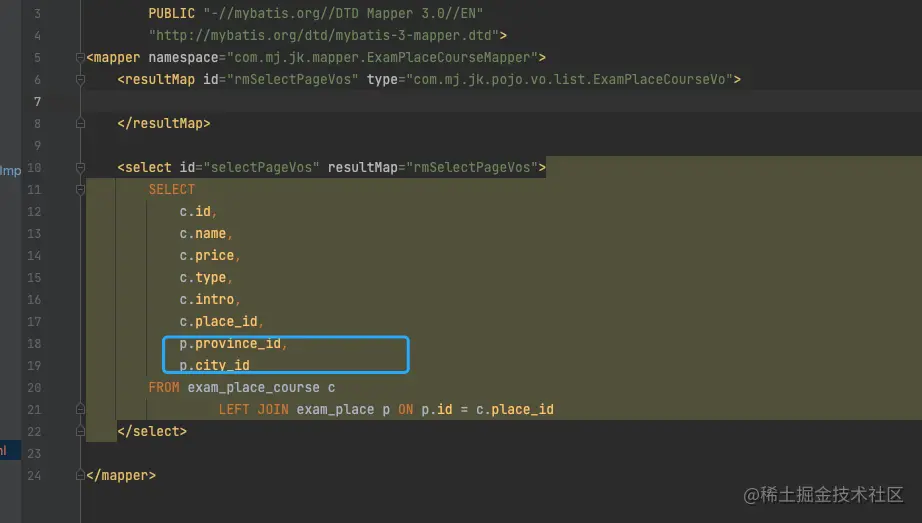Click the c.intro column
922x523 pixels.
206,299
